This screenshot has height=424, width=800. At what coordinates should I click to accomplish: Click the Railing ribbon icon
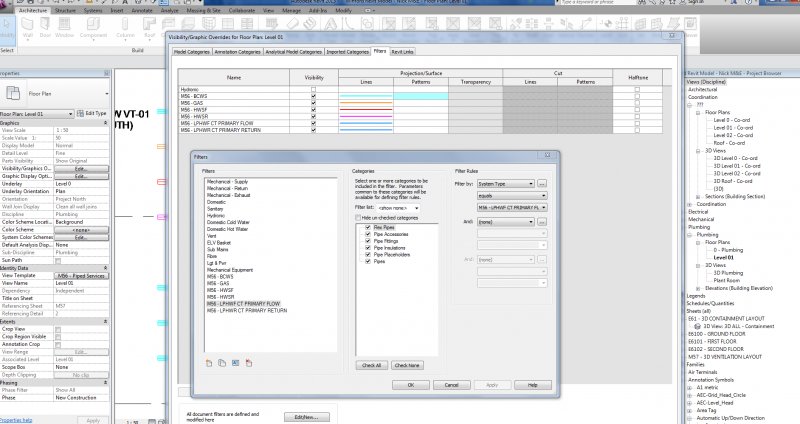click(272, 23)
